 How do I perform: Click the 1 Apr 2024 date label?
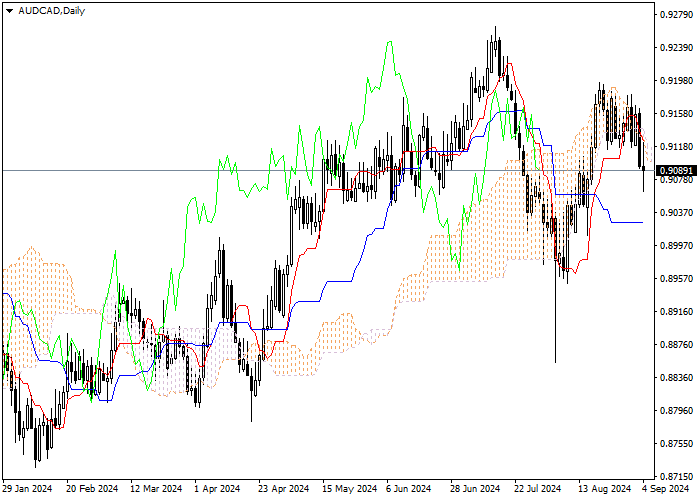point(218,489)
